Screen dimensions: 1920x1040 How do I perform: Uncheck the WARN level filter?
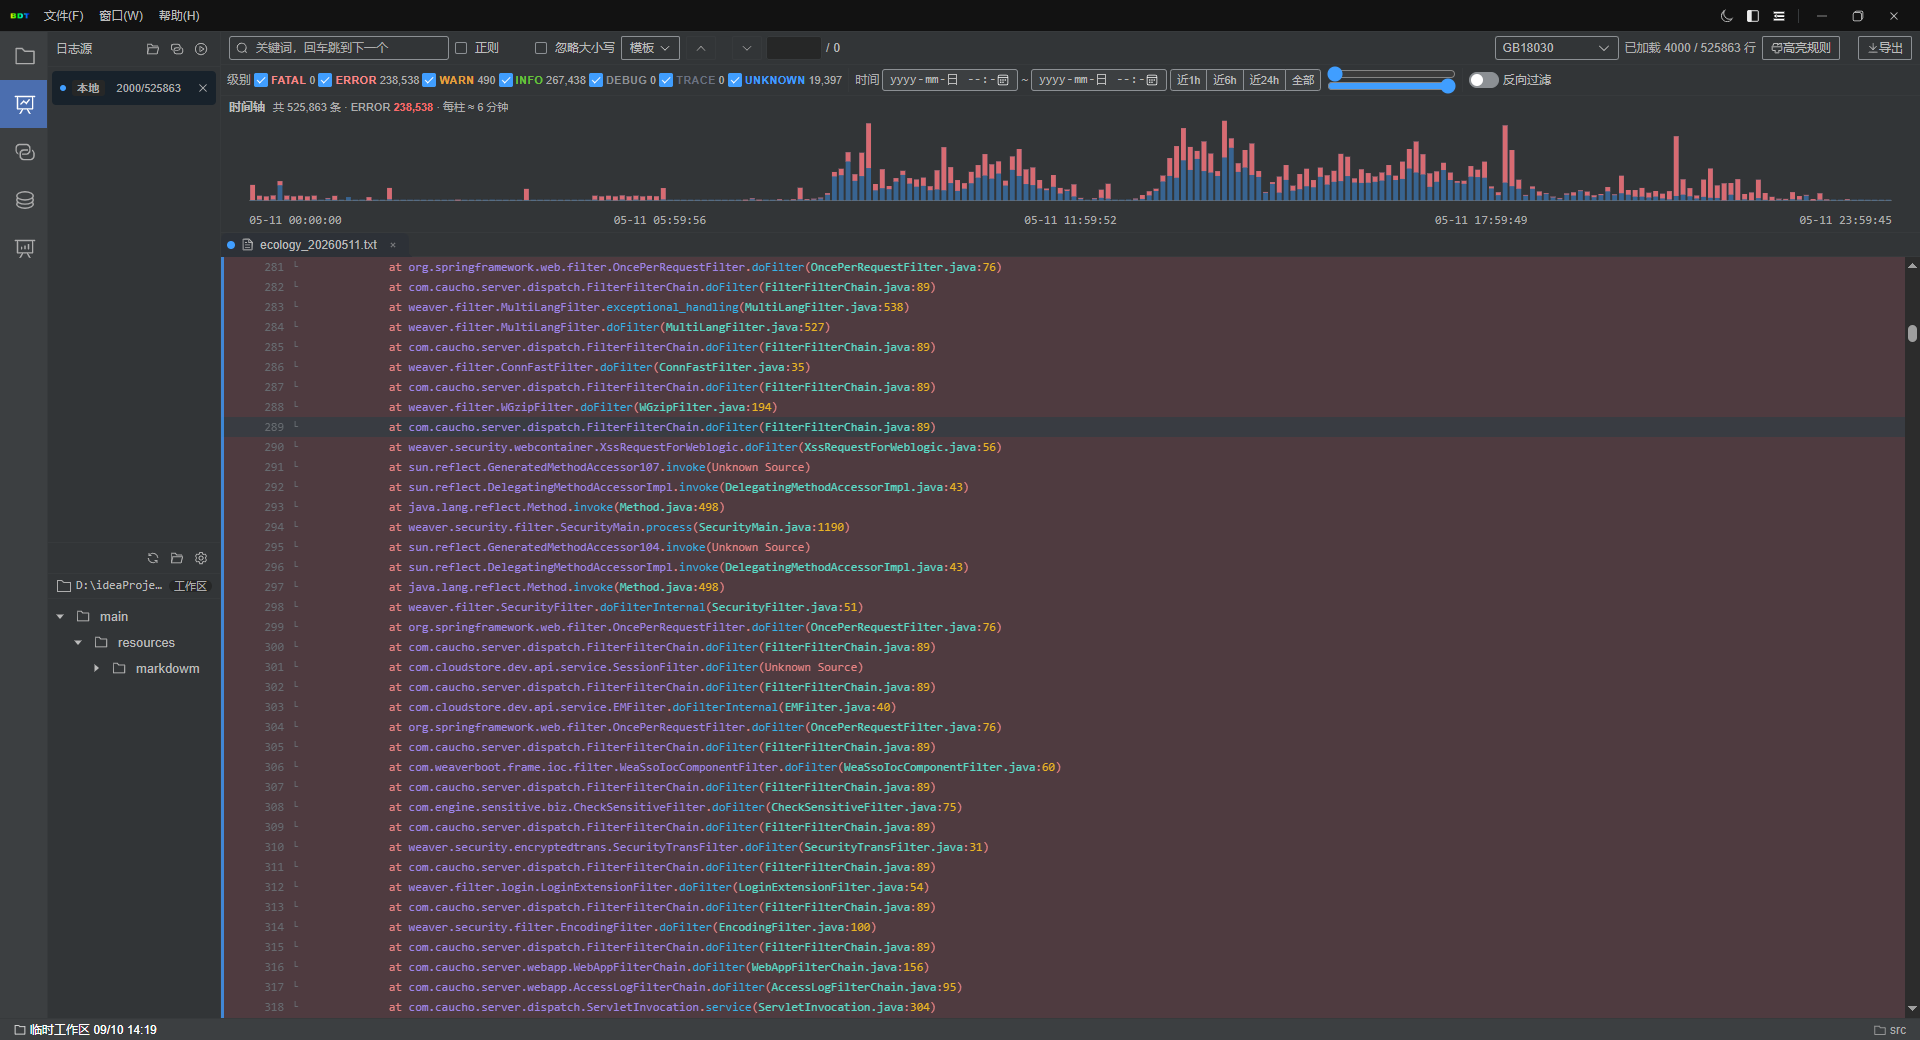point(429,80)
